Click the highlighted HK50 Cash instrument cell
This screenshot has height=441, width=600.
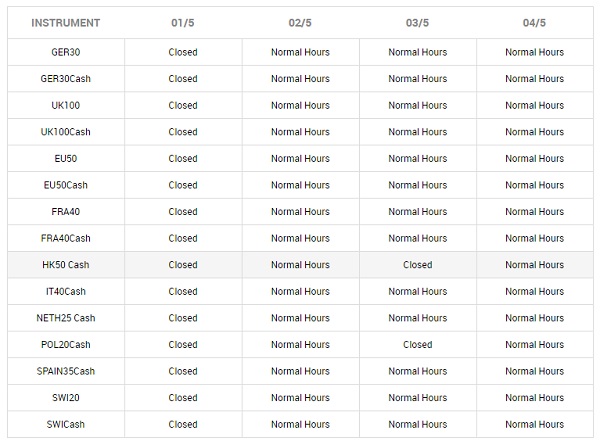[66, 265]
